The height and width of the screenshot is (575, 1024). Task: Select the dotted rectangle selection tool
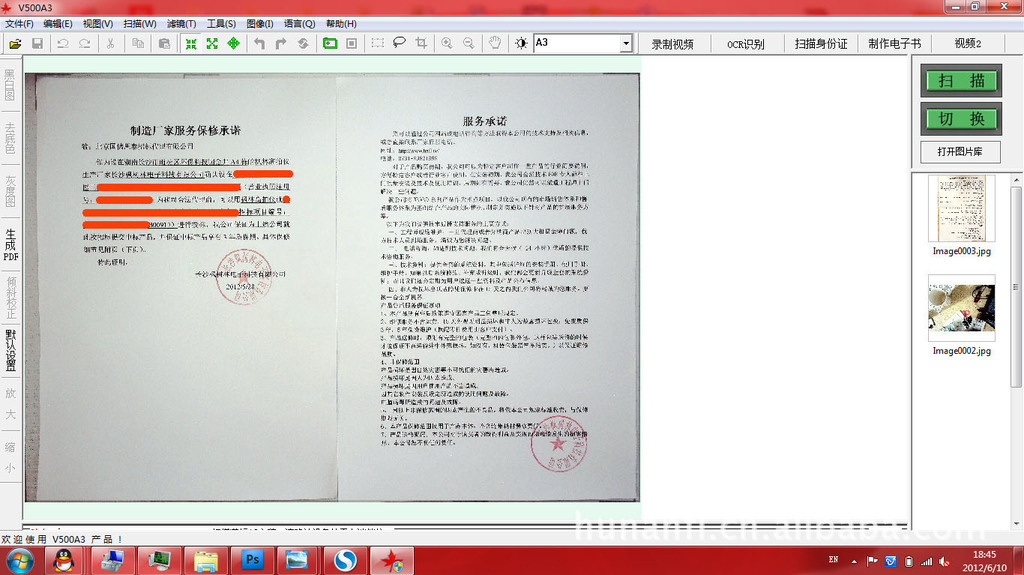(x=377, y=44)
